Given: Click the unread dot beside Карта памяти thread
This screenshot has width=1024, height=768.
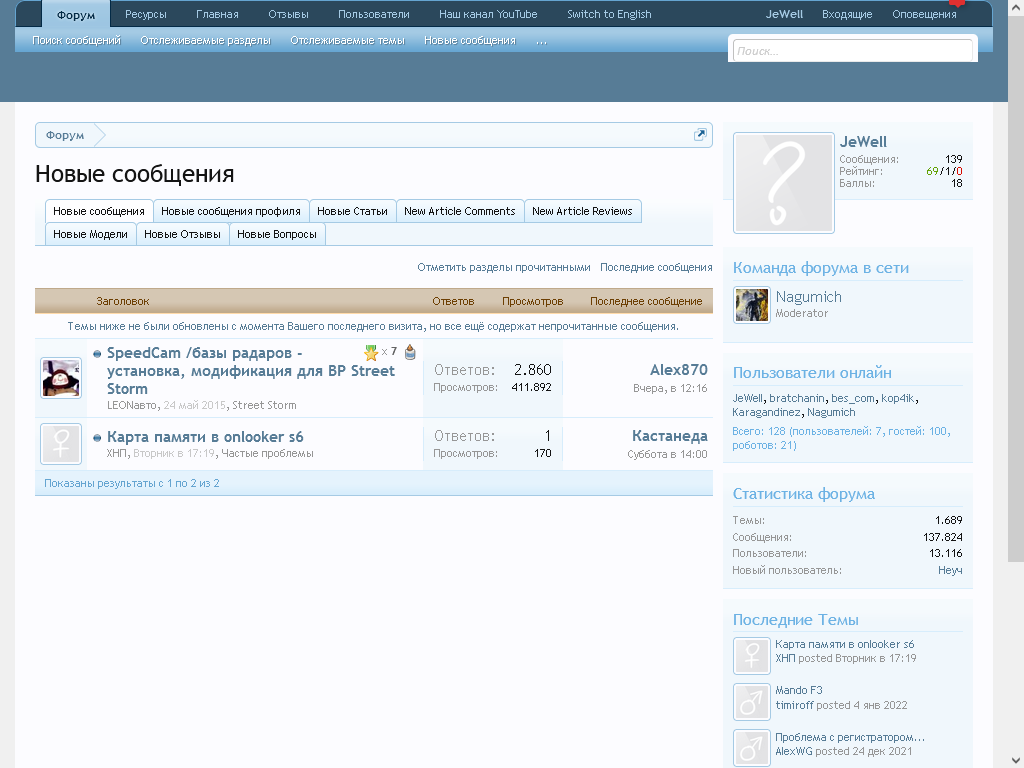Looking at the screenshot, I should pos(98,438).
